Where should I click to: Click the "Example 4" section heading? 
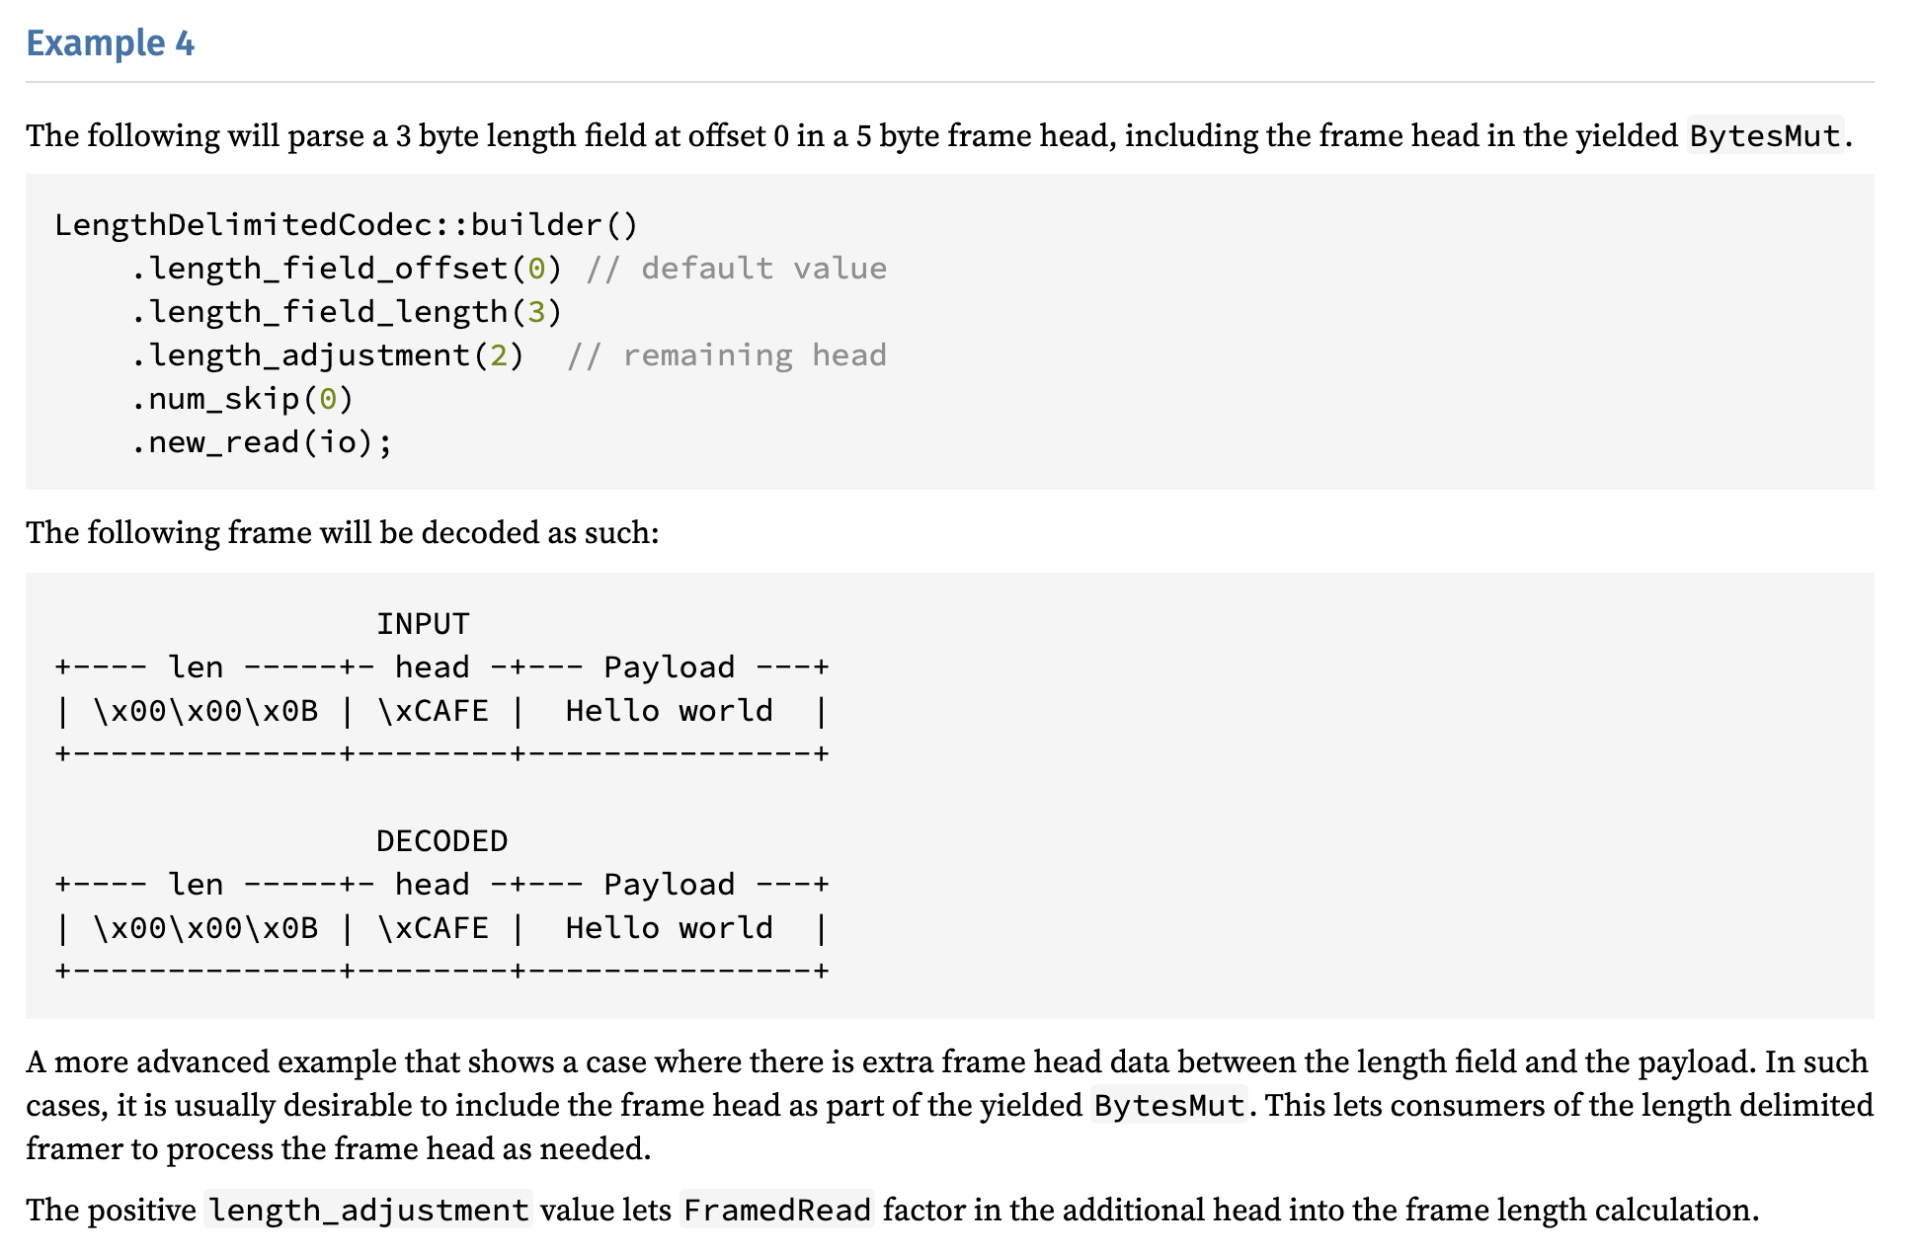(x=110, y=43)
